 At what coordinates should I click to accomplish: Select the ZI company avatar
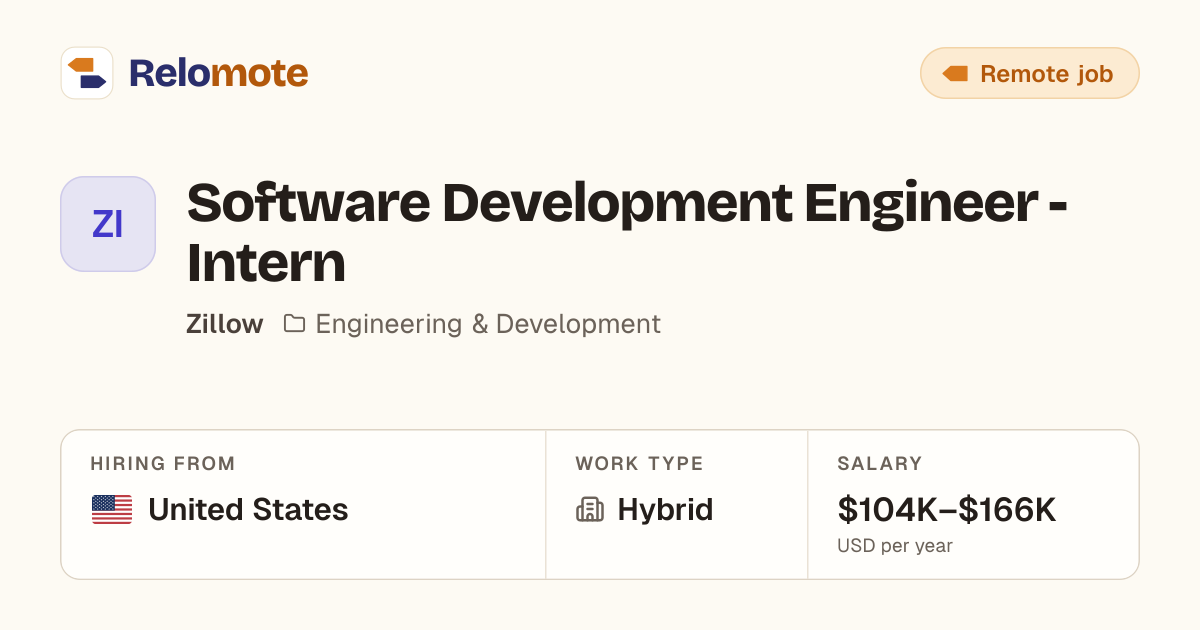[108, 224]
